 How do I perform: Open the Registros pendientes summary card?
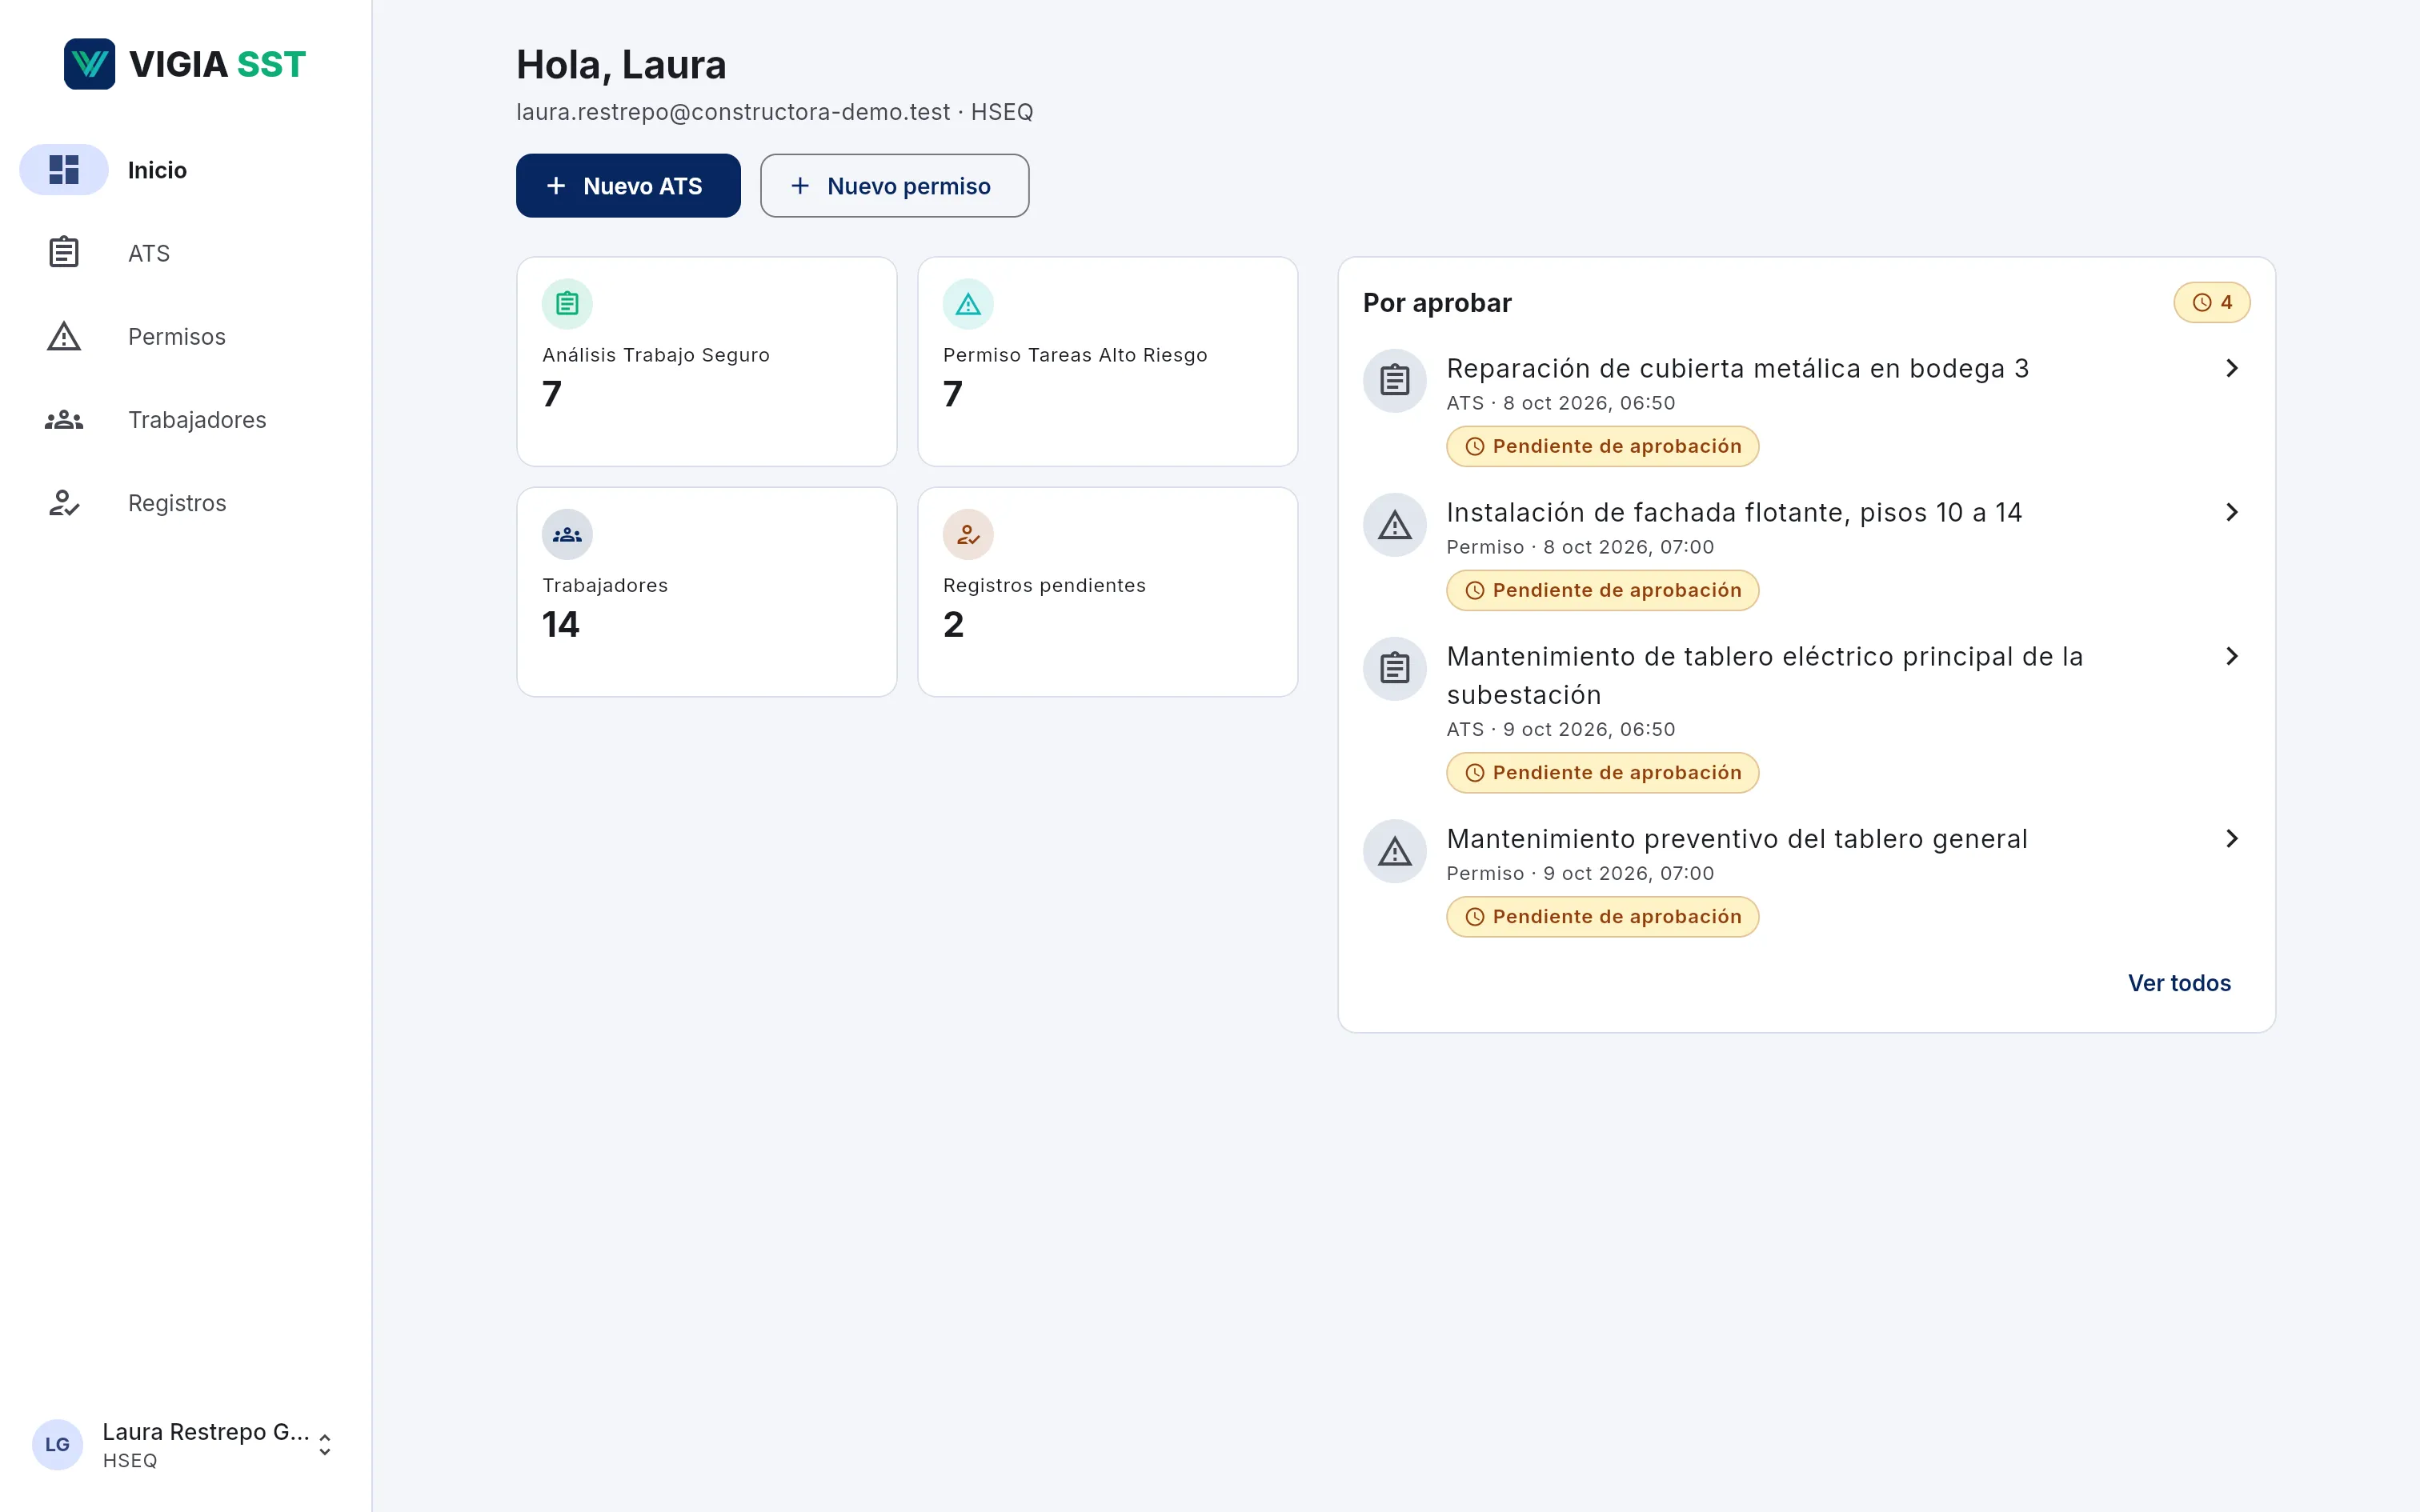[x=1108, y=592]
